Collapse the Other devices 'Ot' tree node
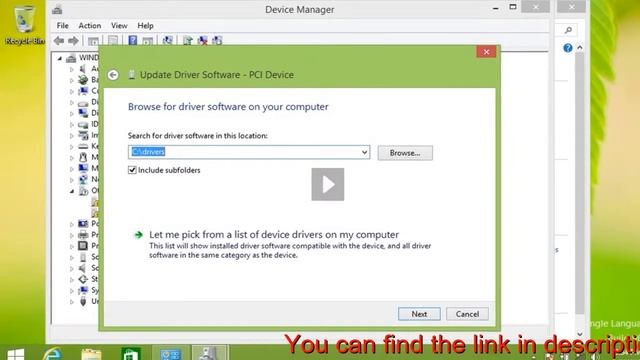The height and width of the screenshot is (360, 640). click(72, 191)
